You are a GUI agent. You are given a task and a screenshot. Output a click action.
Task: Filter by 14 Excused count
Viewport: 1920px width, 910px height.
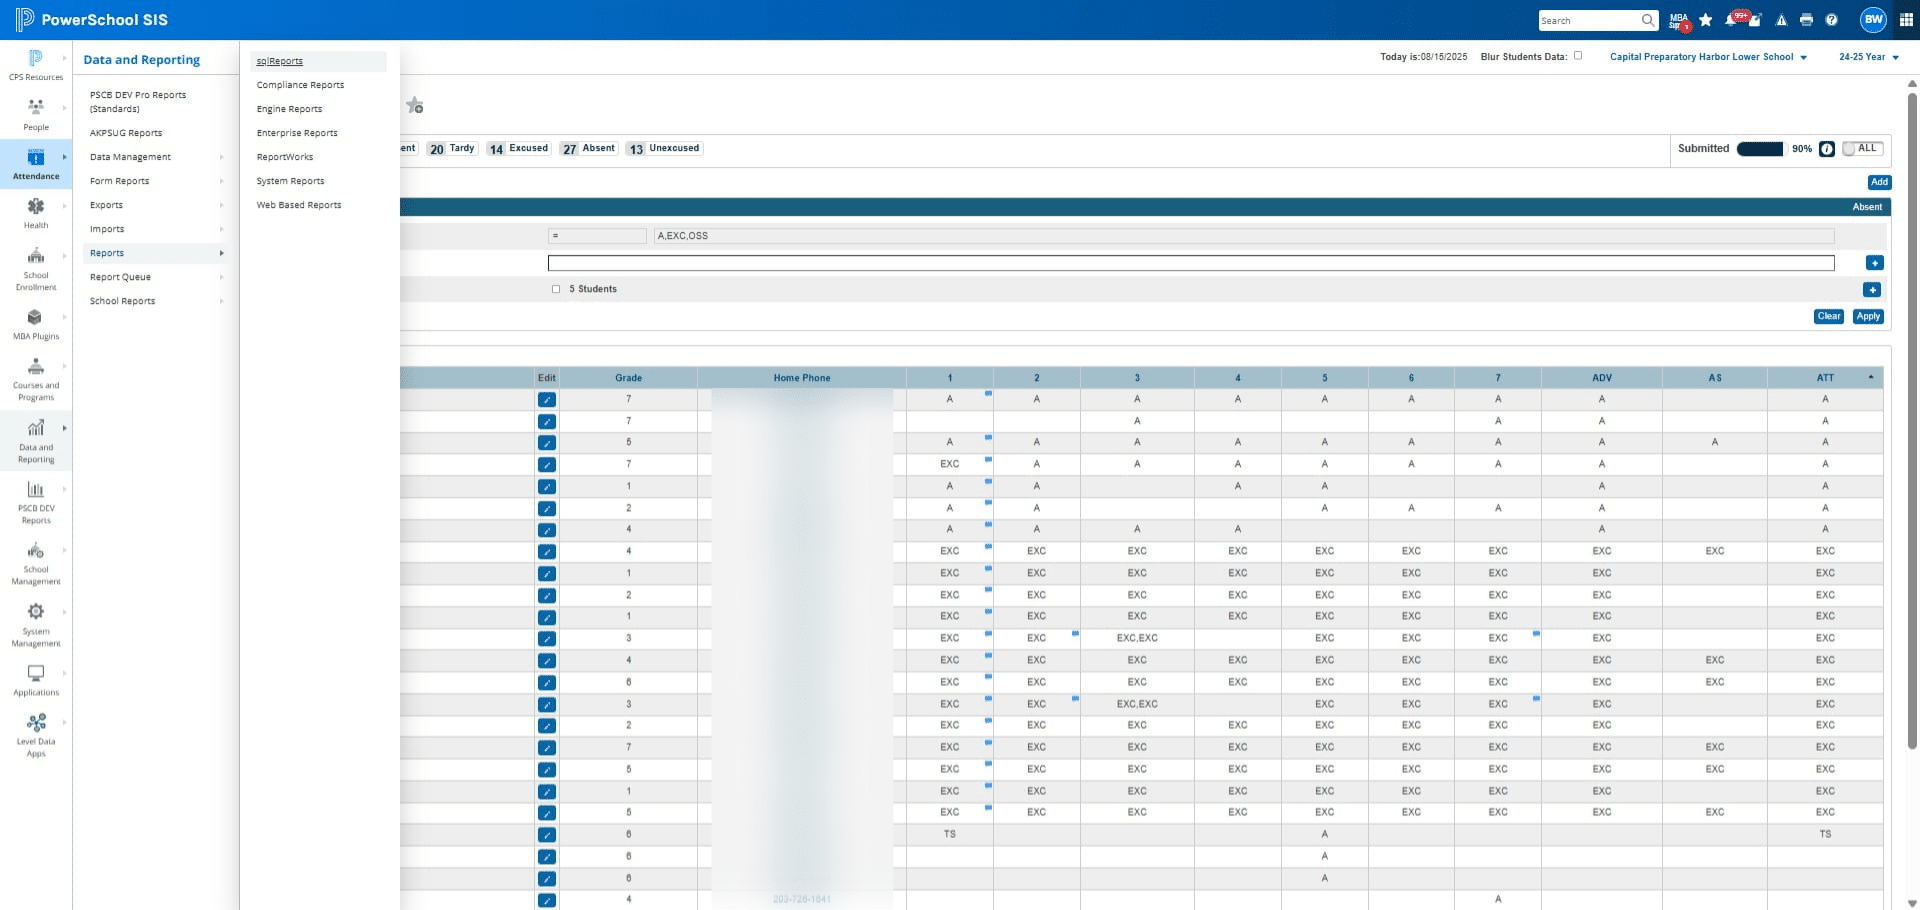click(518, 148)
